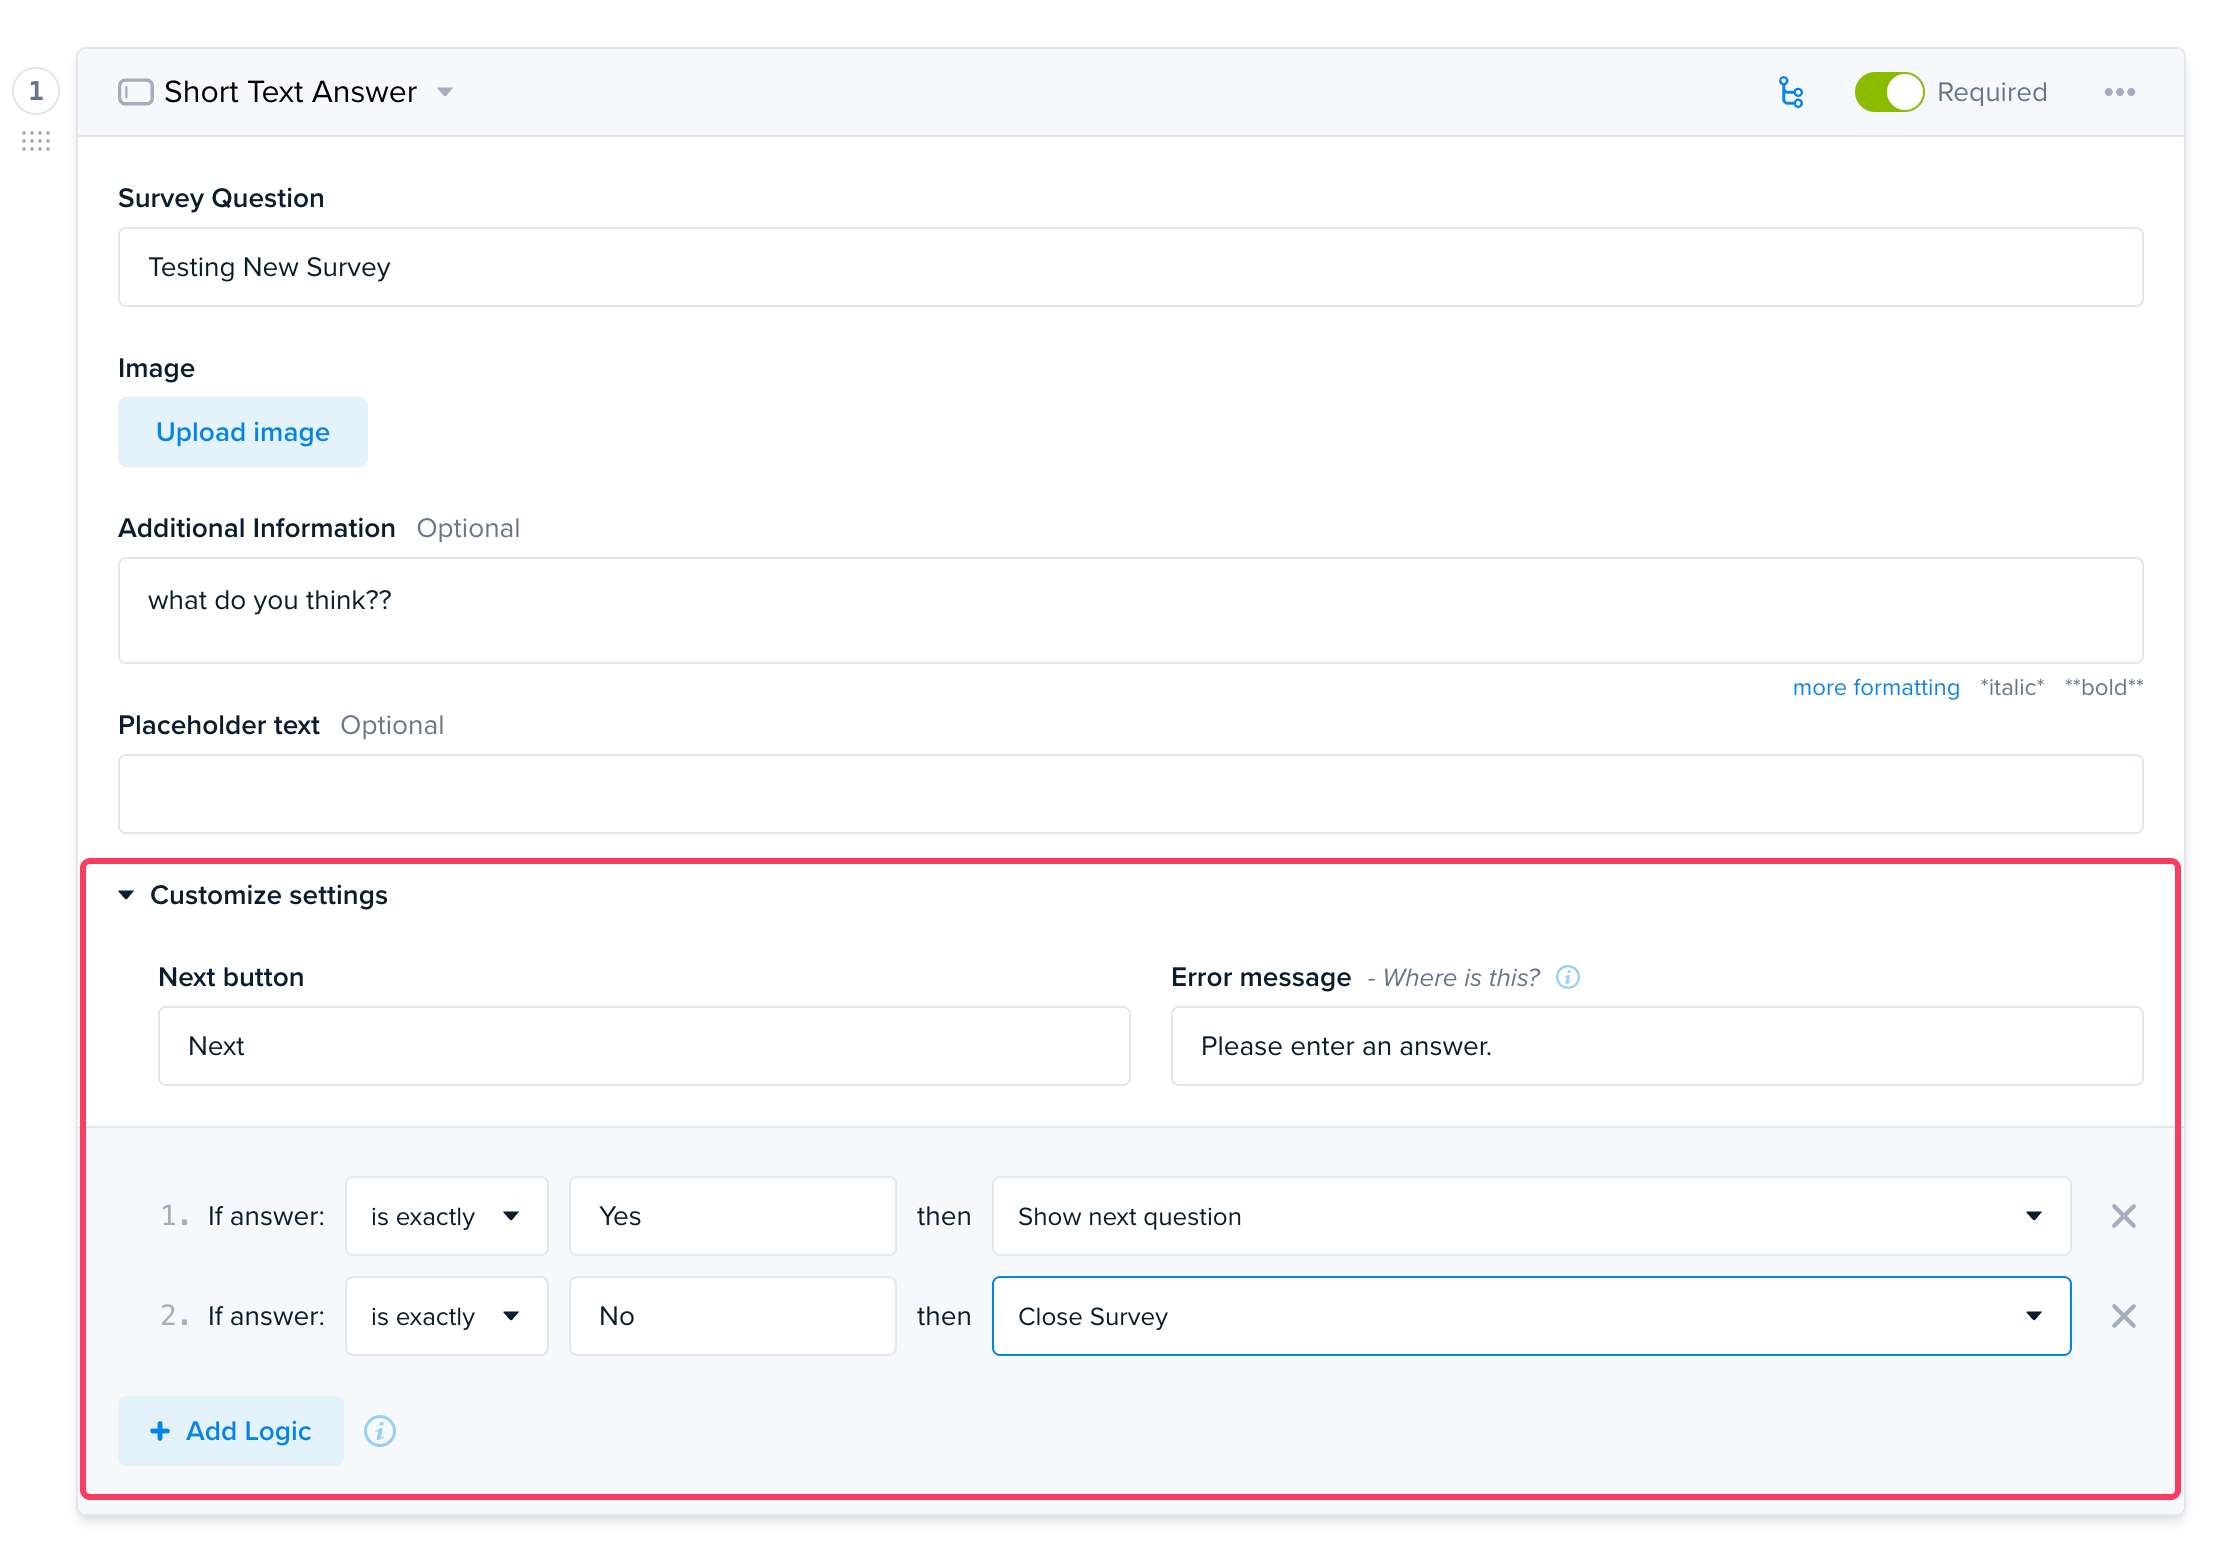Click the empty Placeholder text field
The image size is (2224, 1548).
(x=1130, y=794)
